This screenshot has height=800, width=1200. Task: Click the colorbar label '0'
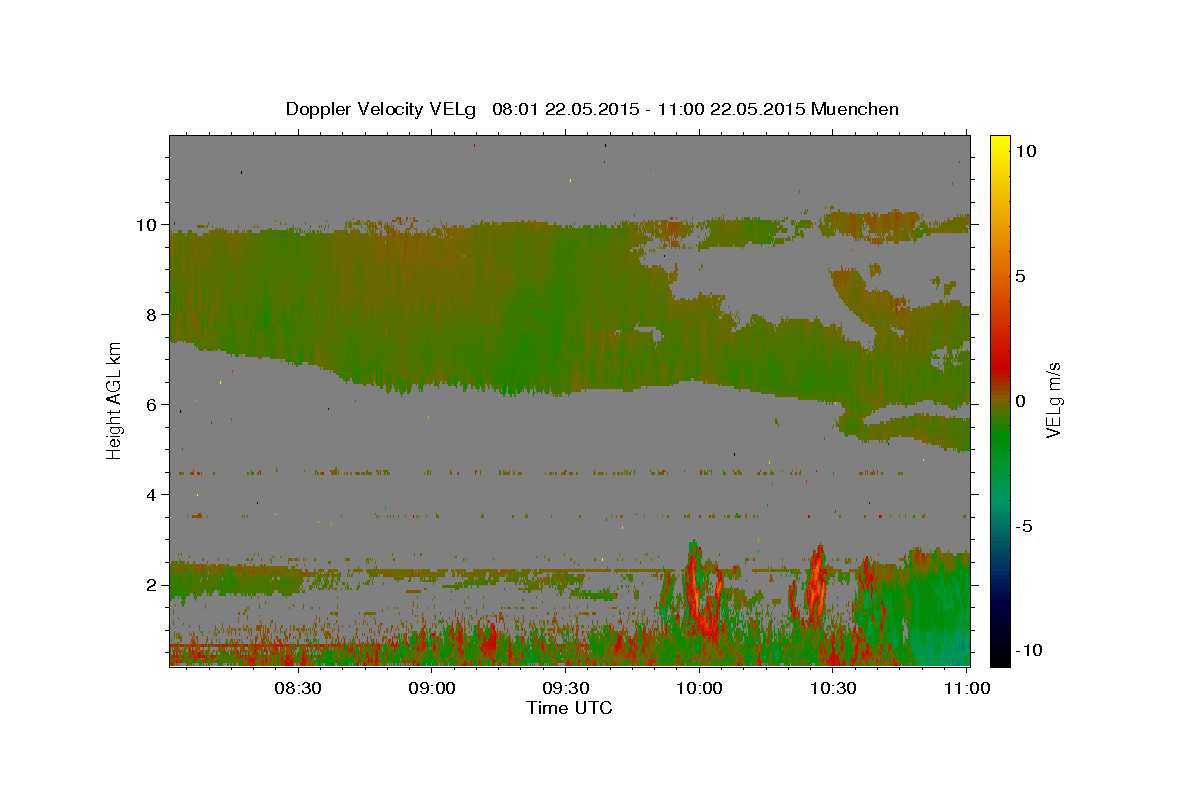coord(1021,401)
